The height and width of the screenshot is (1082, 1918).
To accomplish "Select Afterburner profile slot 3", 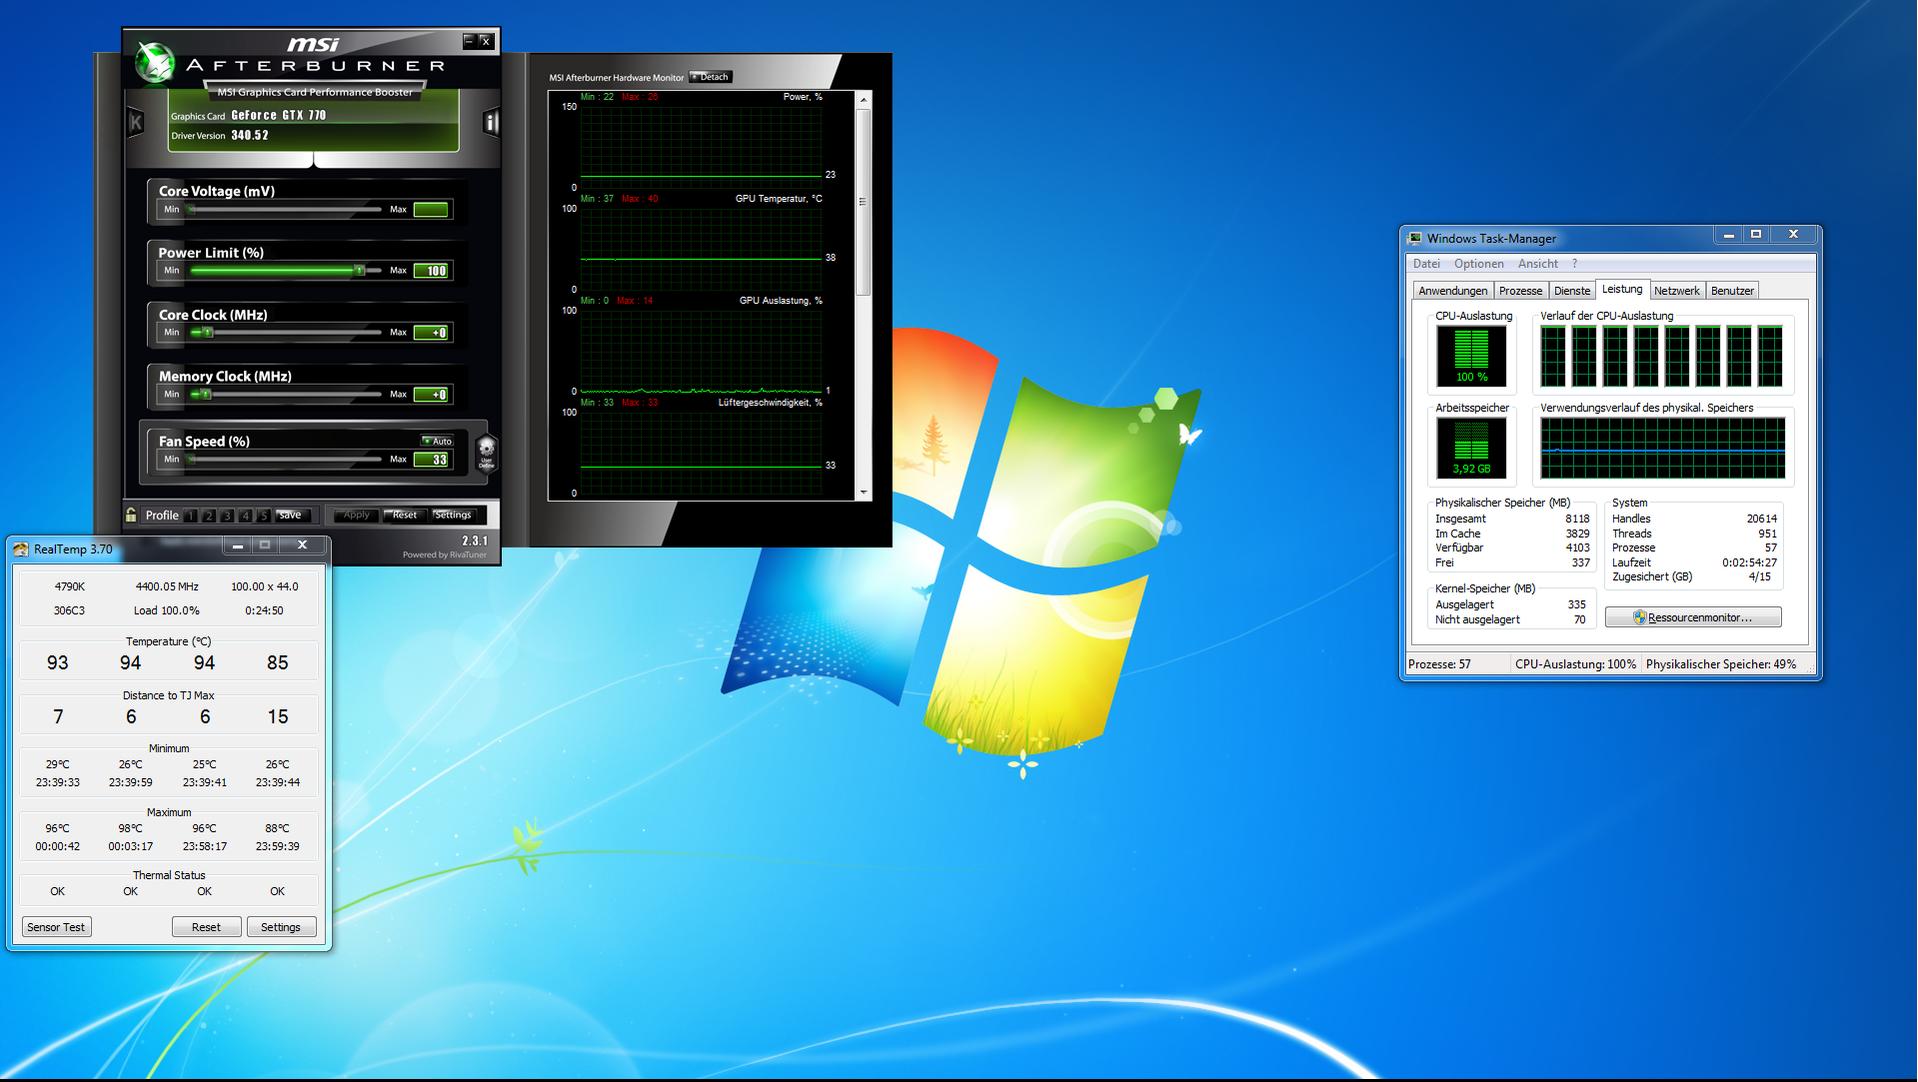I will tap(227, 516).
